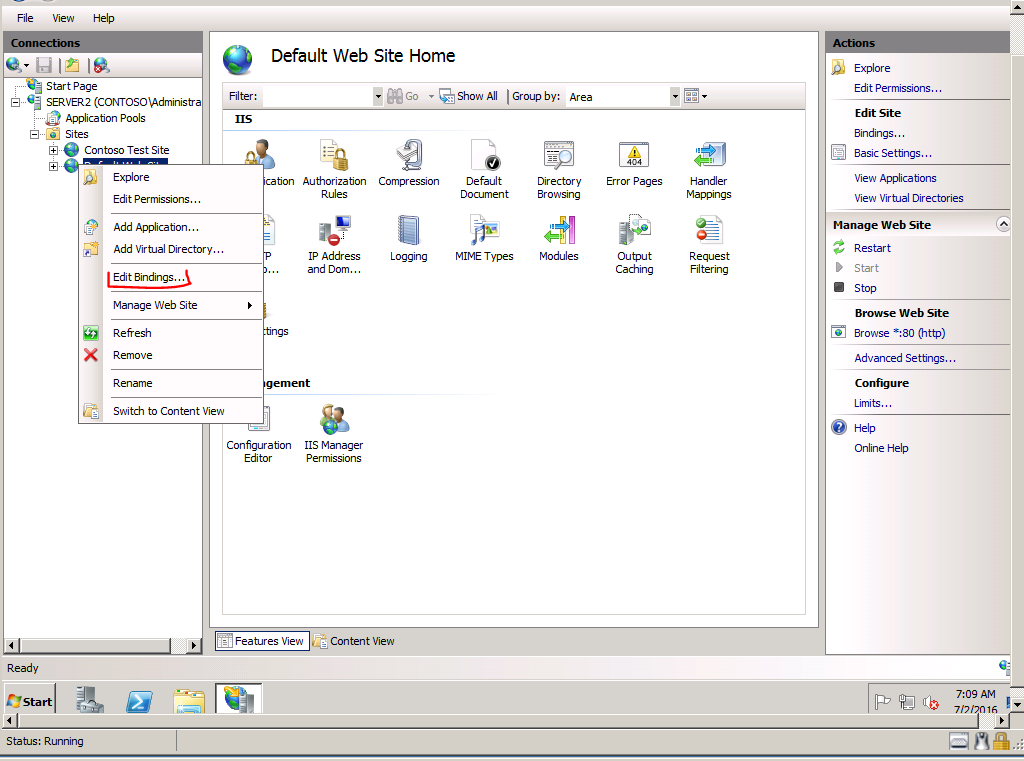Collapse the Sites tree node

click(34, 134)
